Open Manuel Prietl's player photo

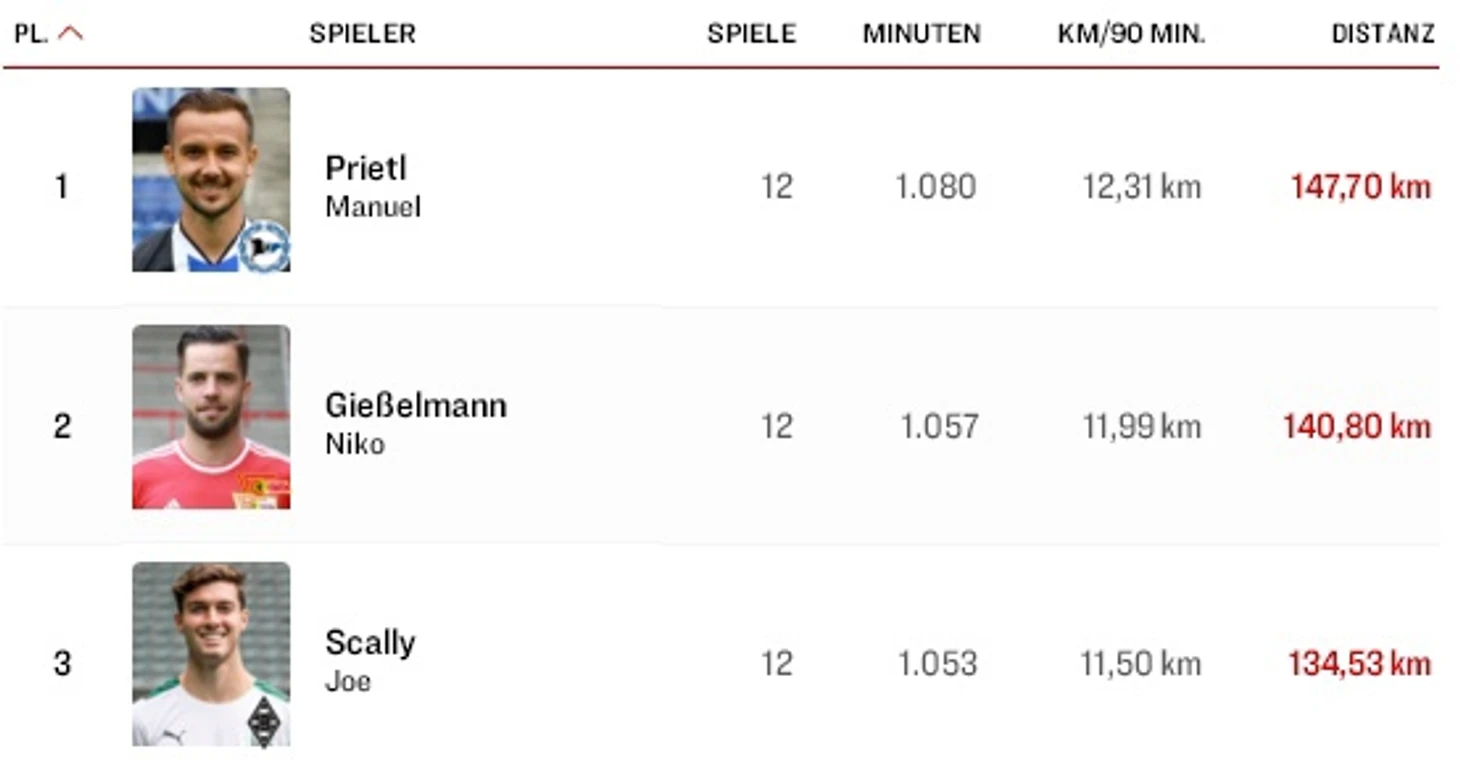(x=211, y=179)
